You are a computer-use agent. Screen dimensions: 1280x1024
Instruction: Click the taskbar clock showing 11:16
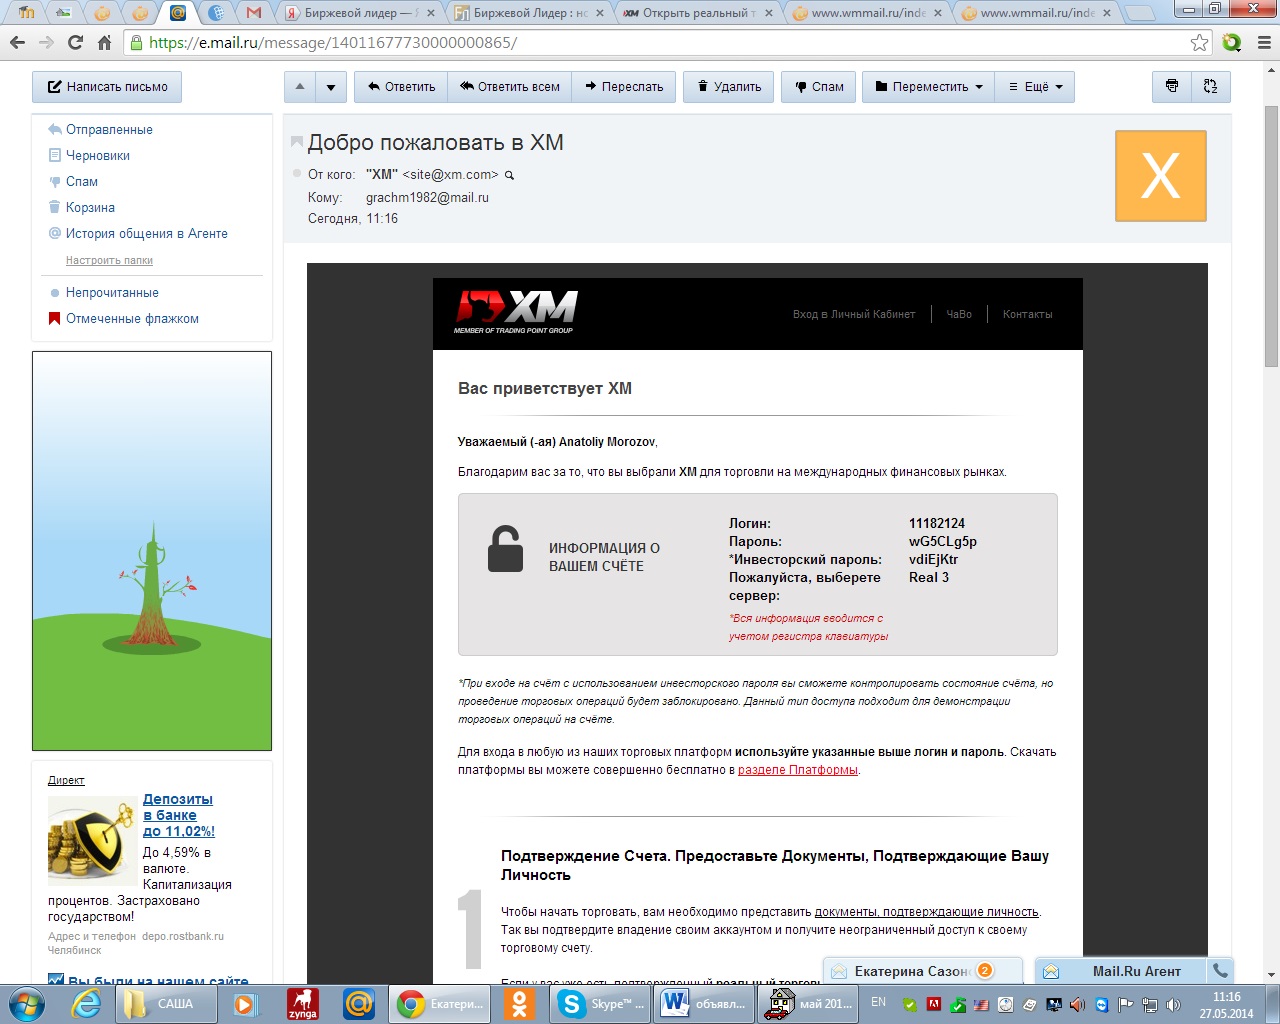[x=1226, y=1004]
